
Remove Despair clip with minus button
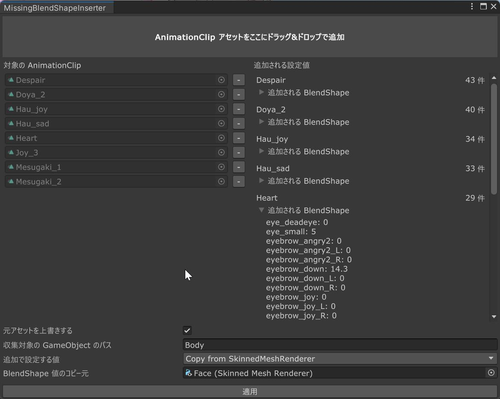[239, 80]
